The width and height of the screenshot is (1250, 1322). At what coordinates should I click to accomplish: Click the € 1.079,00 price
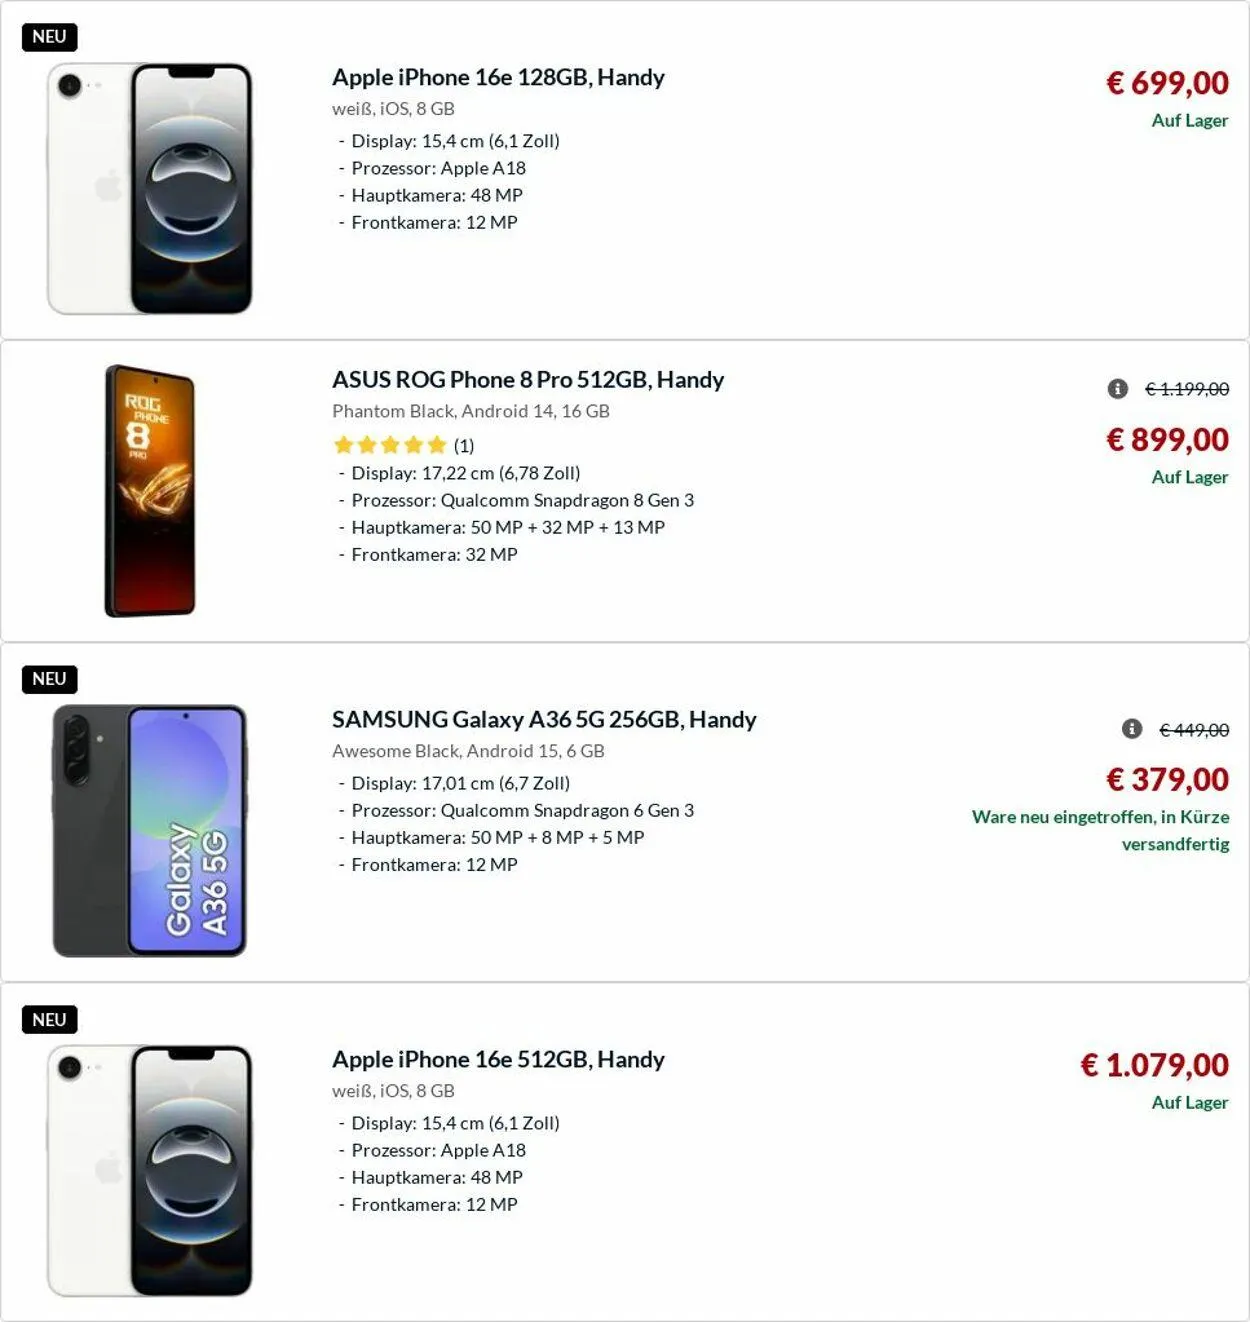click(x=1154, y=1066)
